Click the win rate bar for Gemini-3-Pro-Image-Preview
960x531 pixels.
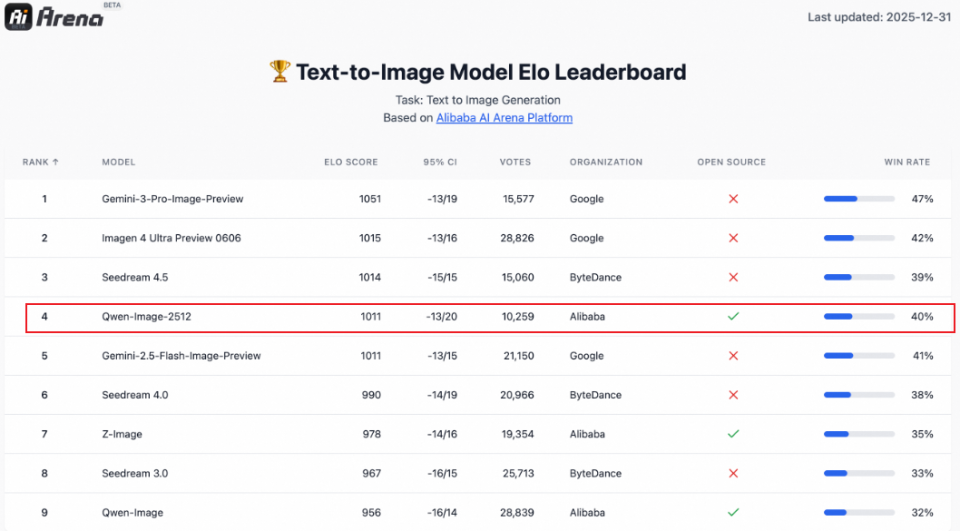859,199
